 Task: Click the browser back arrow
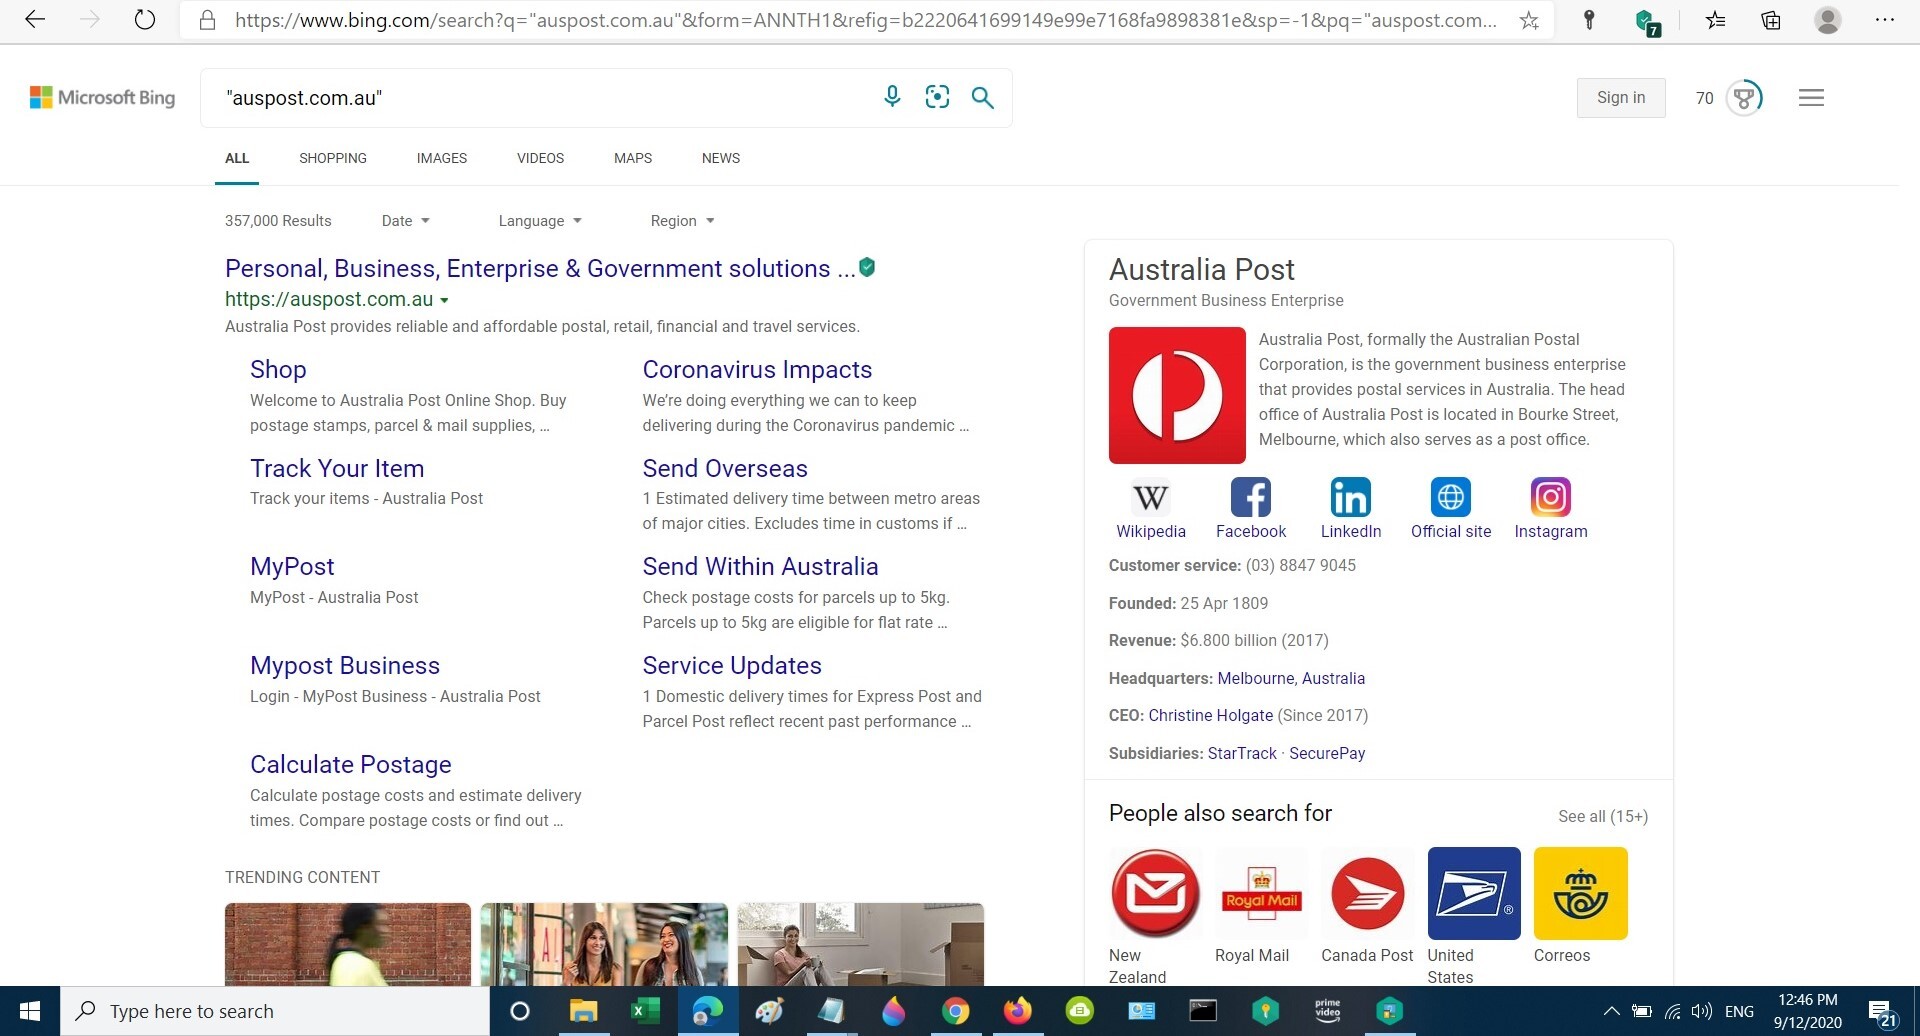35,20
